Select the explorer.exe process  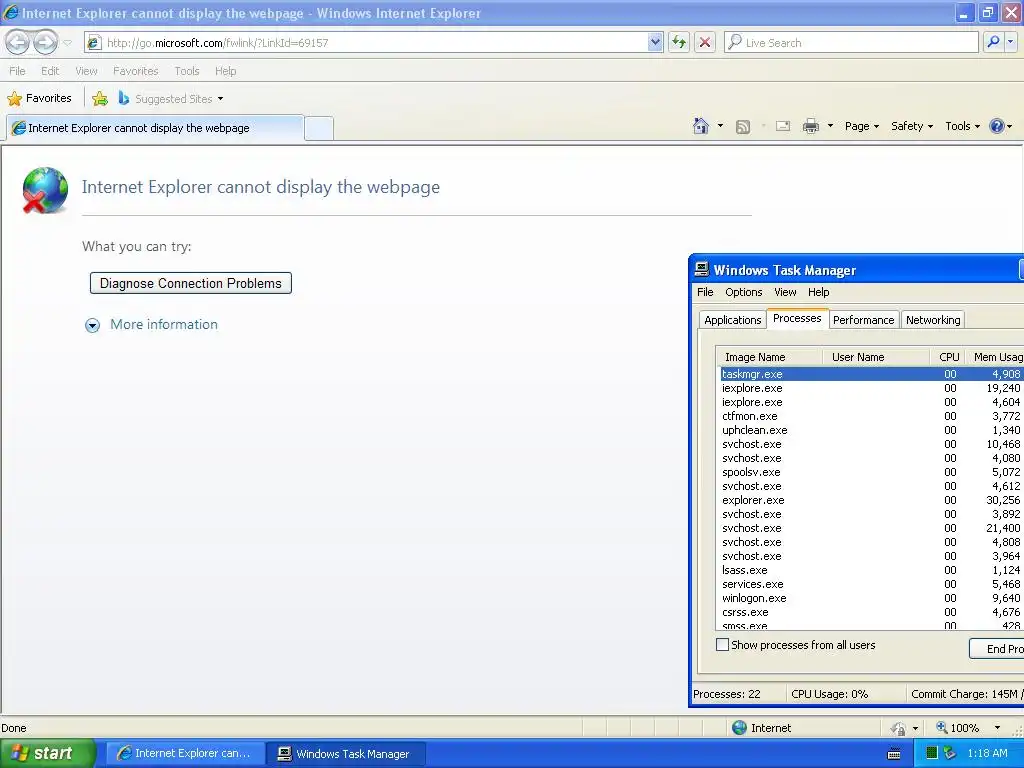coord(871,500)
